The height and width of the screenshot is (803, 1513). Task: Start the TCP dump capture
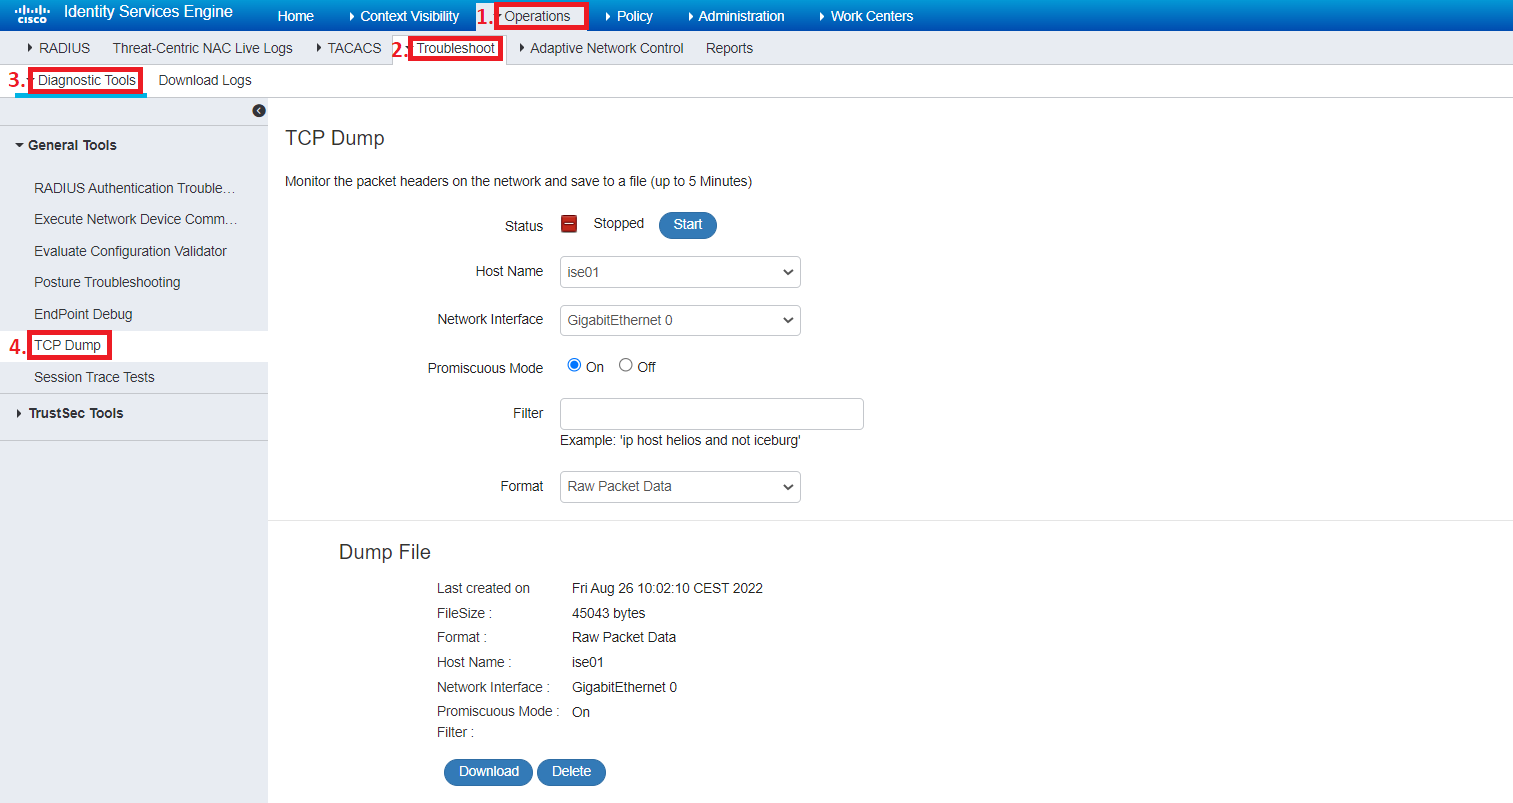click(688, 225)
